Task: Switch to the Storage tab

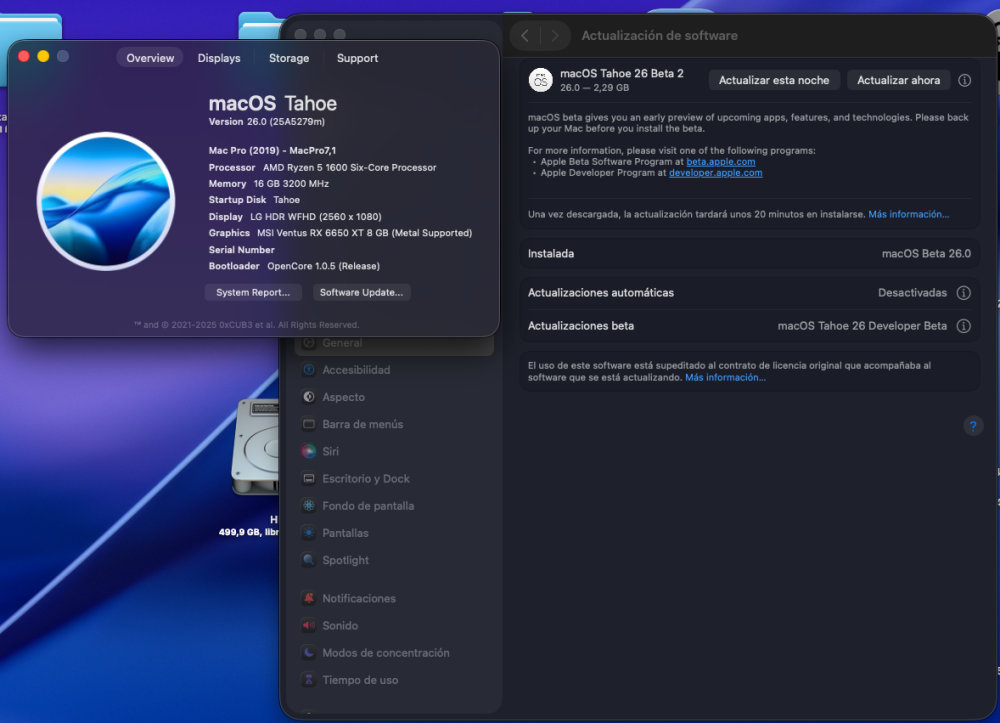Action: pos(289,58)
